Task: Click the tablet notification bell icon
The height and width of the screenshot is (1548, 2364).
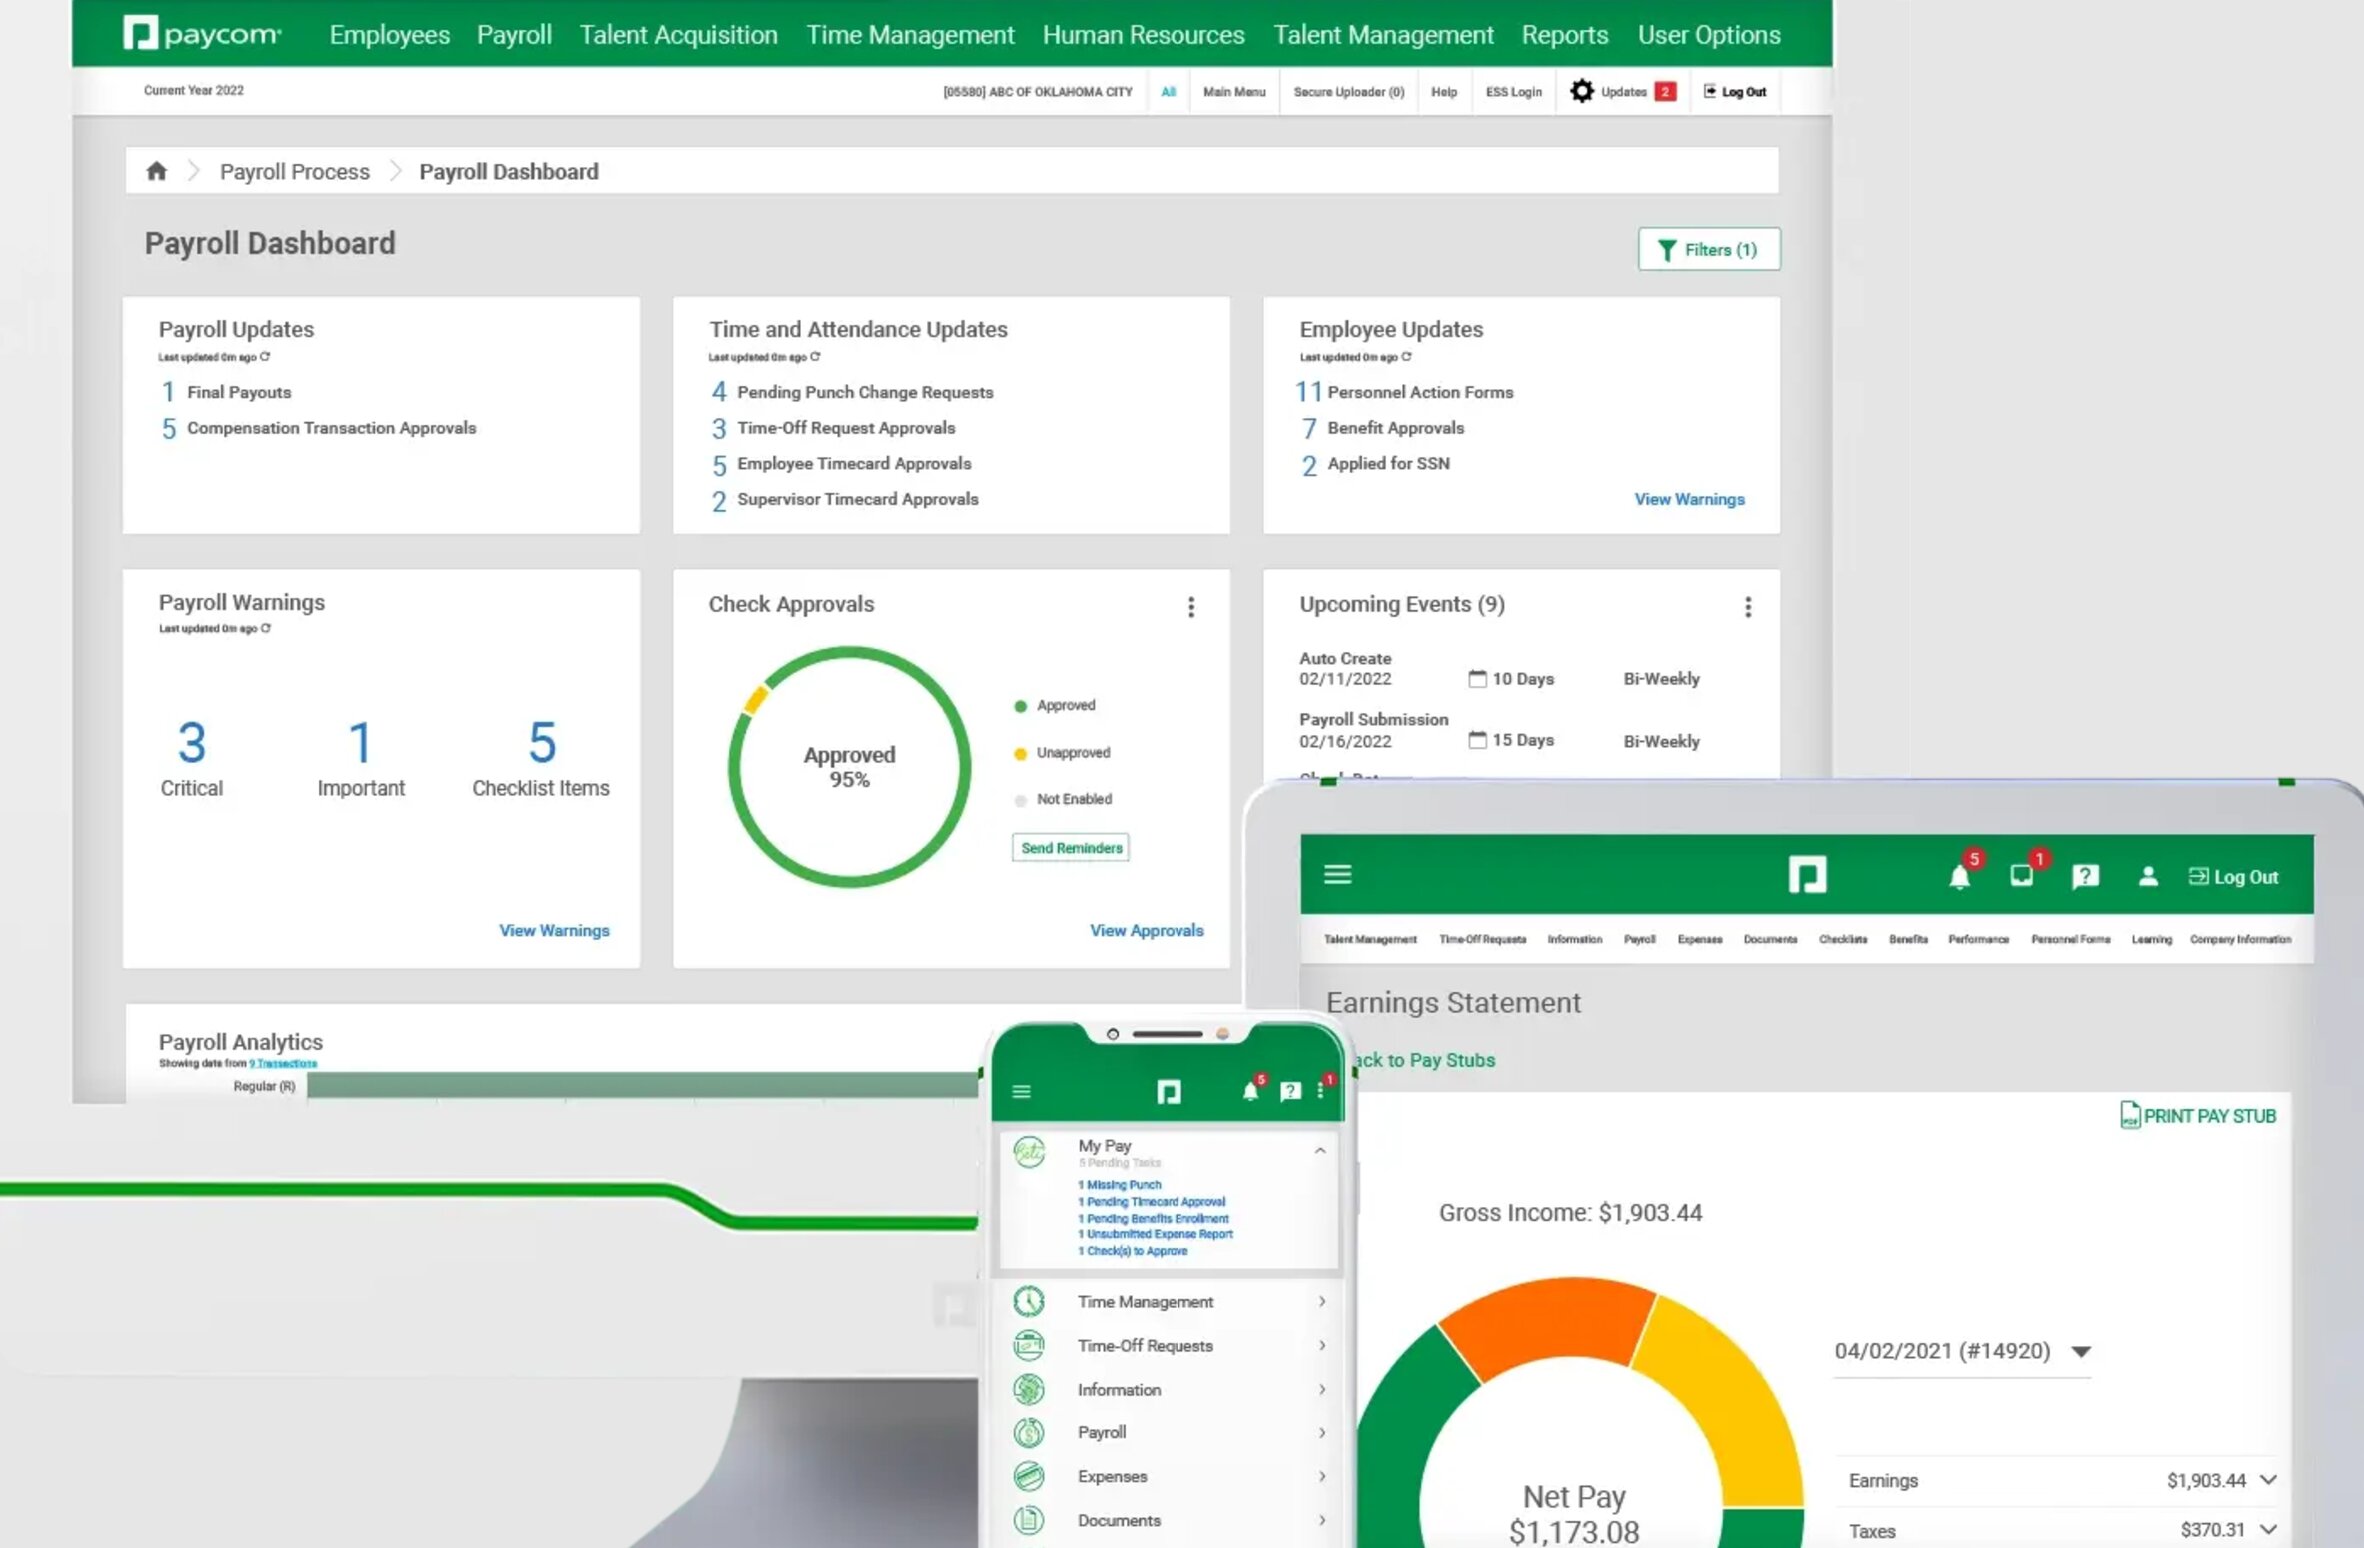Action: (1959, 877)
